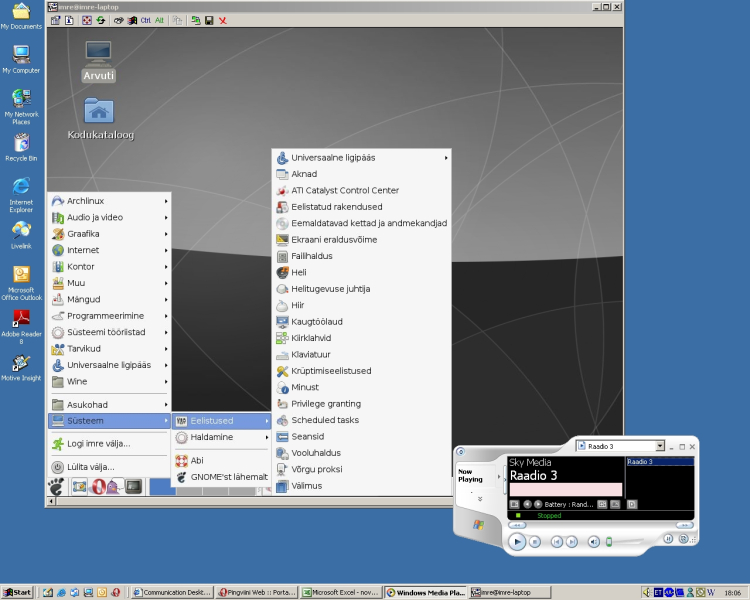Open Universaalne ligipääs in Eelistused list

(362, 158)
